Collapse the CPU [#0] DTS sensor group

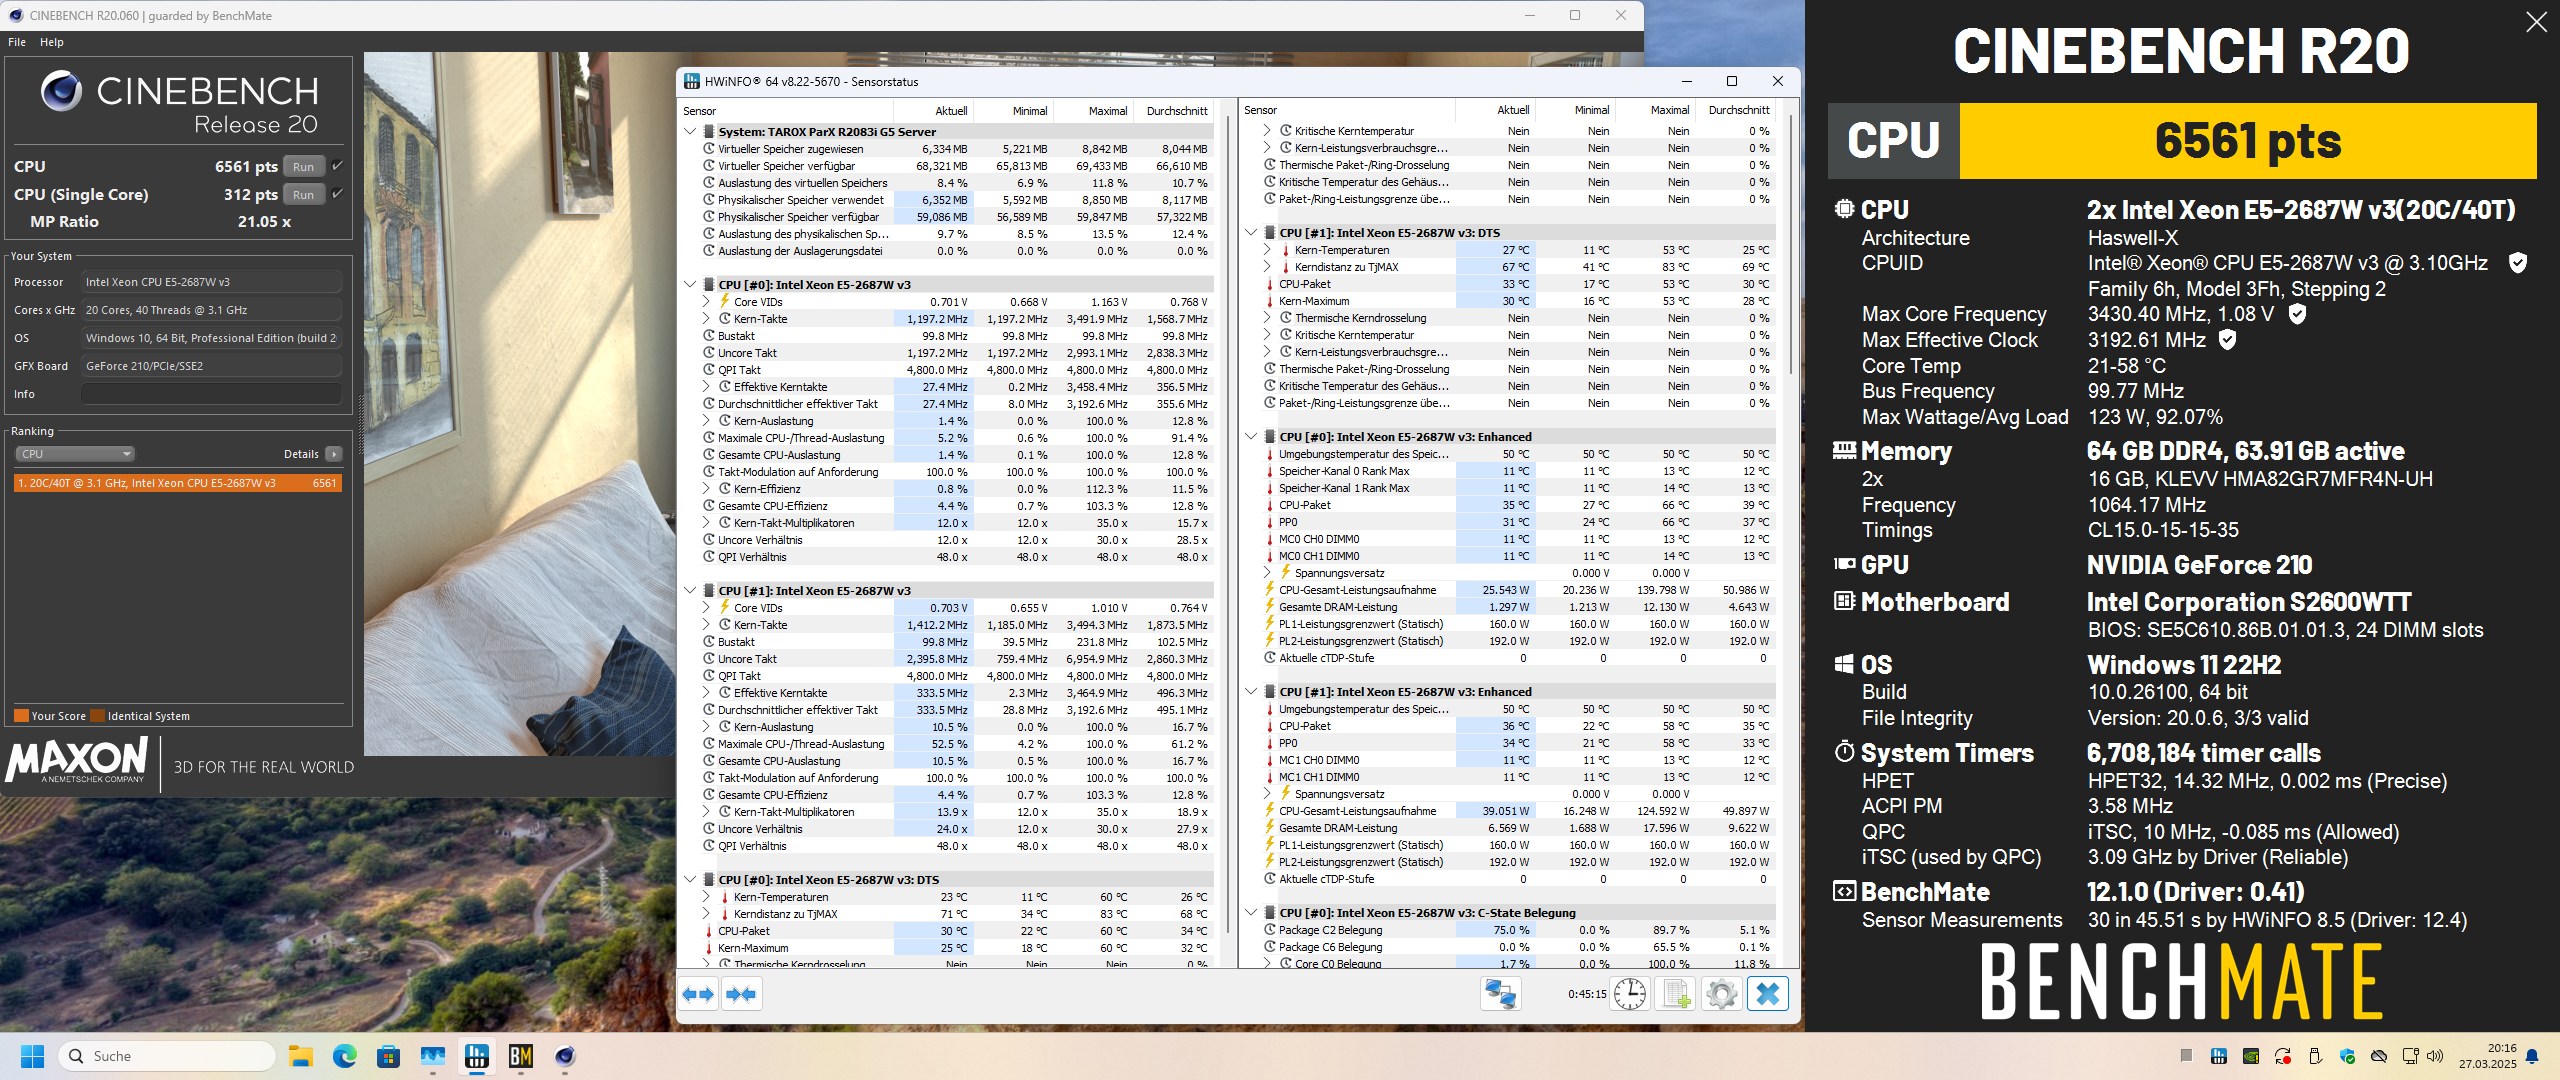pyautogui.click(x=690, y=880)
